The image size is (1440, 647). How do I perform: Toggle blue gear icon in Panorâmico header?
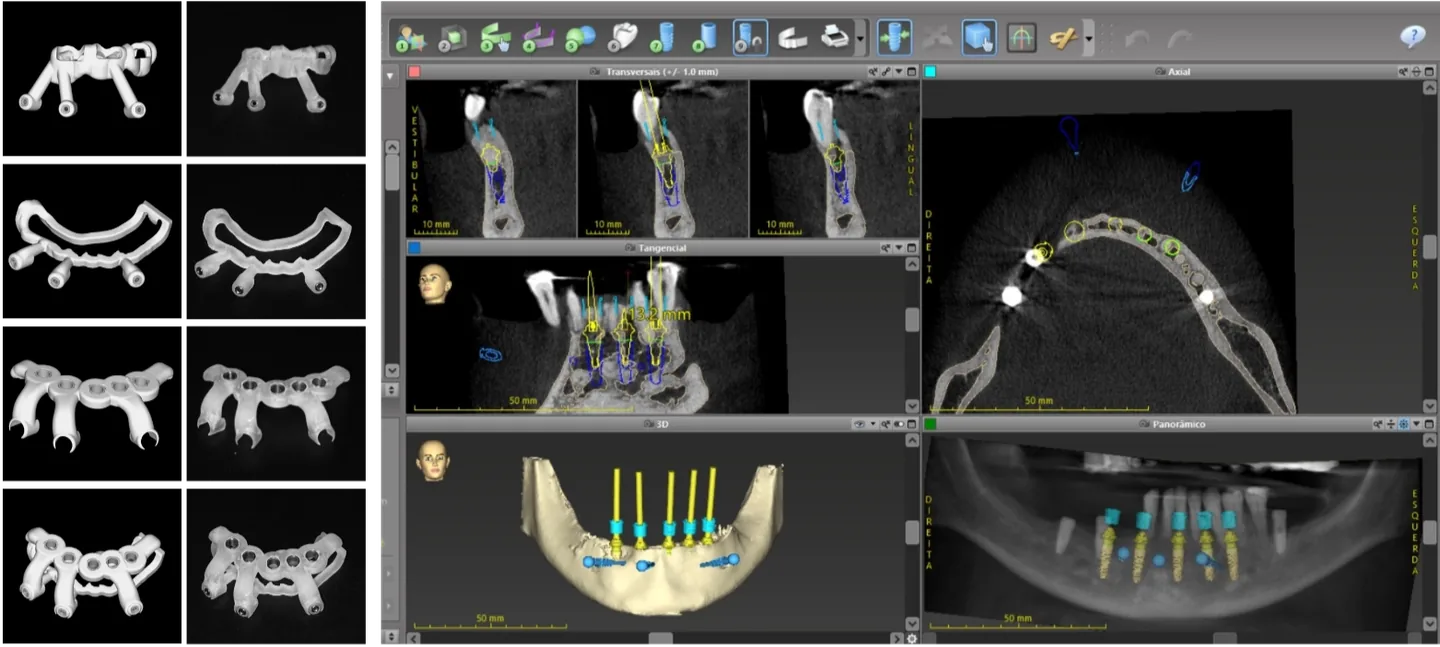click(x=1404, y=424)
